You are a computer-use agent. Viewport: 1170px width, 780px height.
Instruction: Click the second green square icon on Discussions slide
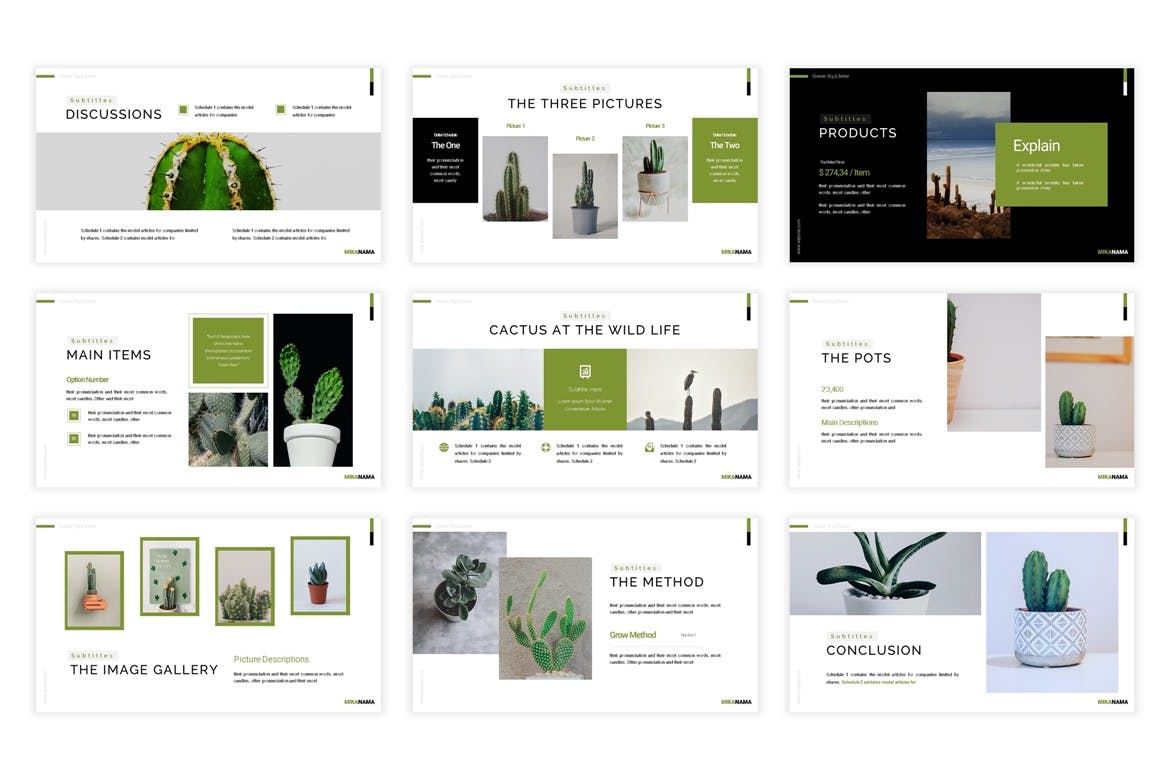[281, 110]
